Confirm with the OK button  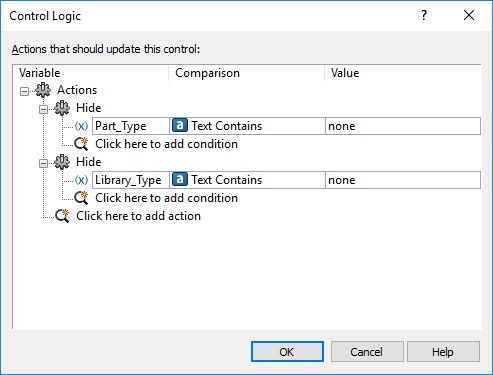287,352
